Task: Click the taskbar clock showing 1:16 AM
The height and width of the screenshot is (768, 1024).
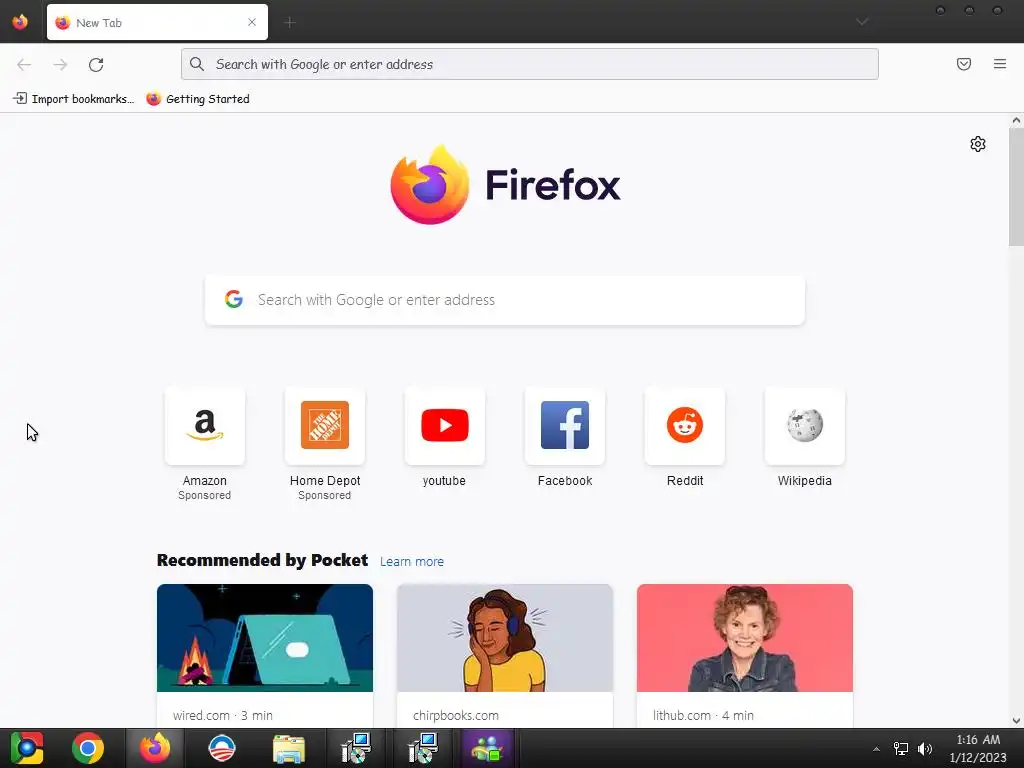Action: point(978,748)
